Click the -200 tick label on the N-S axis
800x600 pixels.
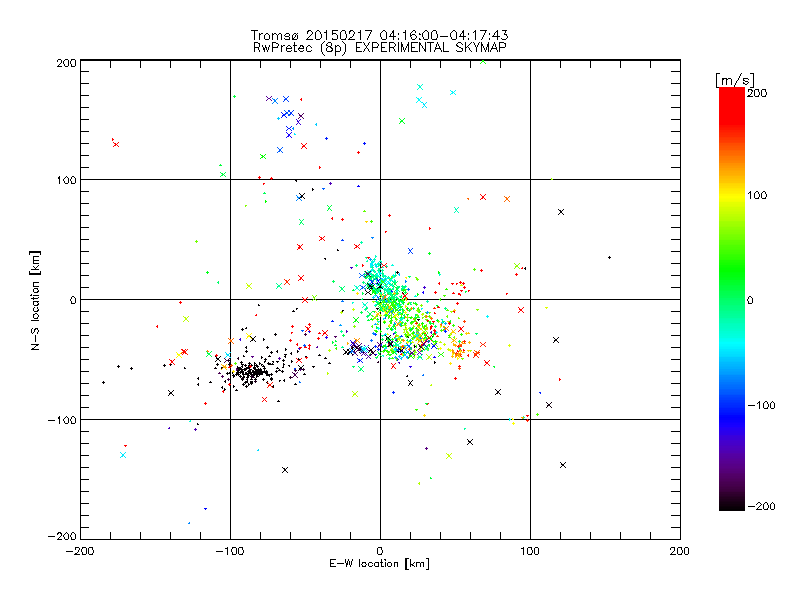pos(62,536)
